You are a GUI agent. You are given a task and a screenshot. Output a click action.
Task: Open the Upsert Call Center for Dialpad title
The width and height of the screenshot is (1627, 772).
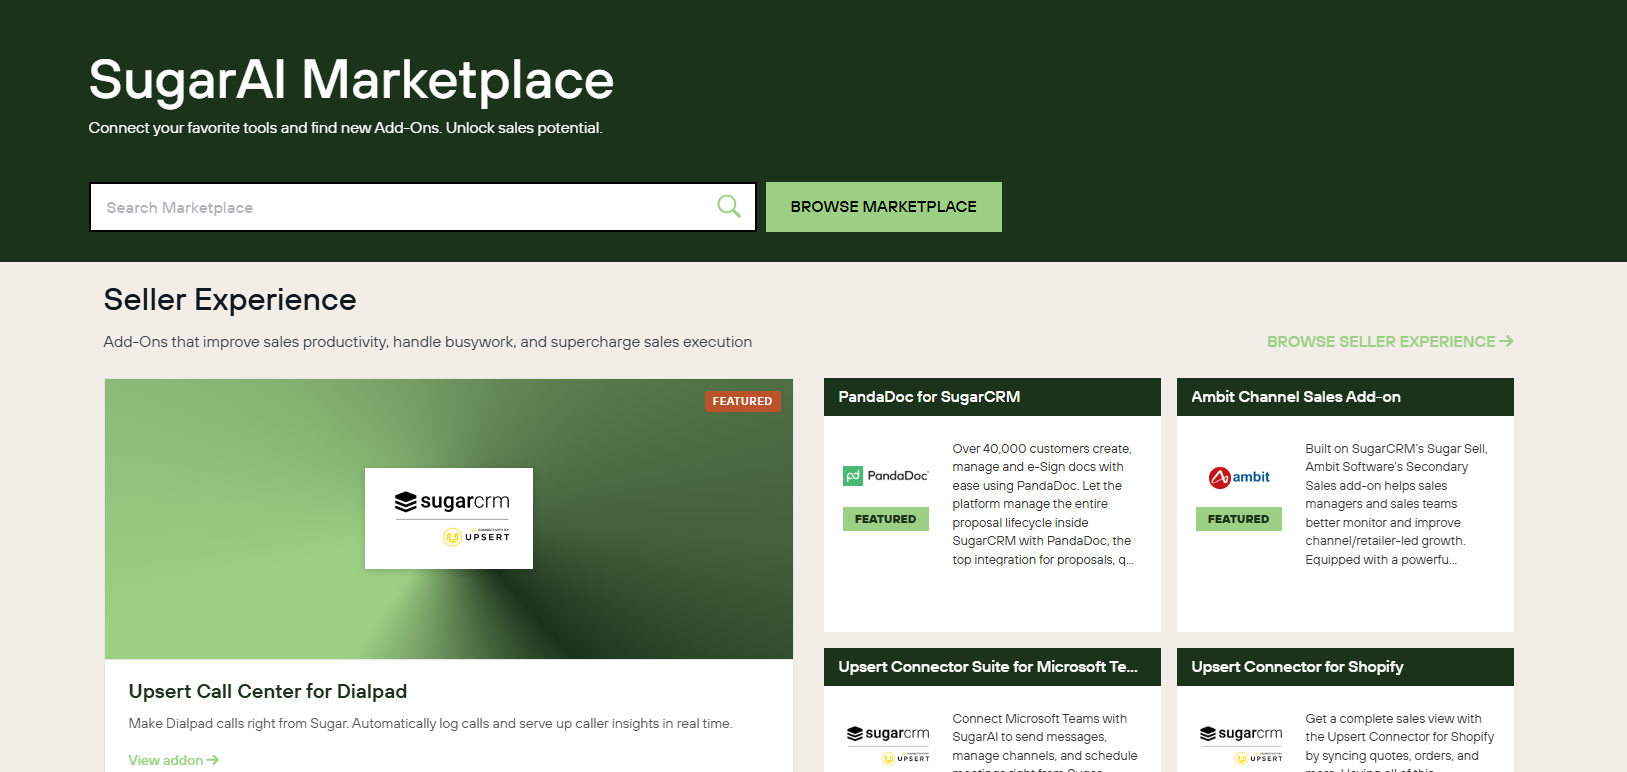268,691
